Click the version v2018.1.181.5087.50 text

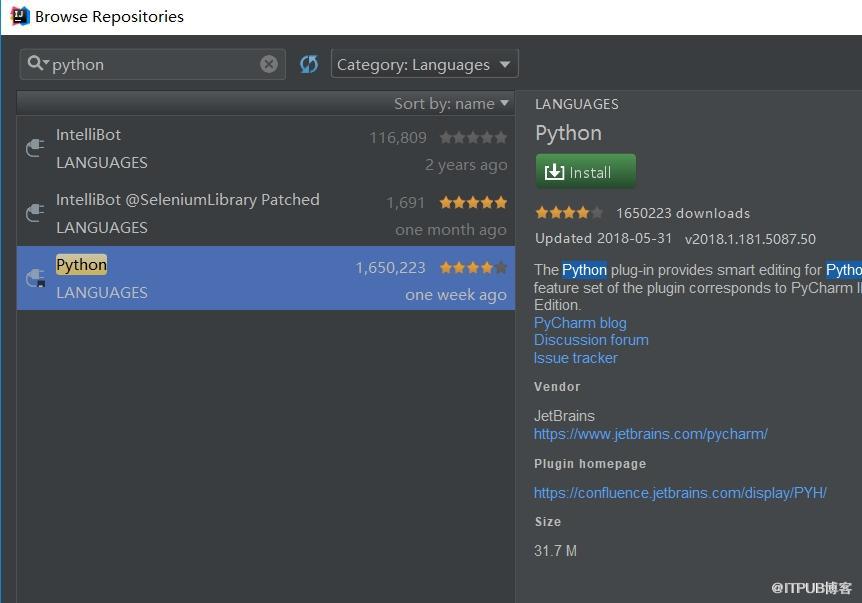coord(750,239)
